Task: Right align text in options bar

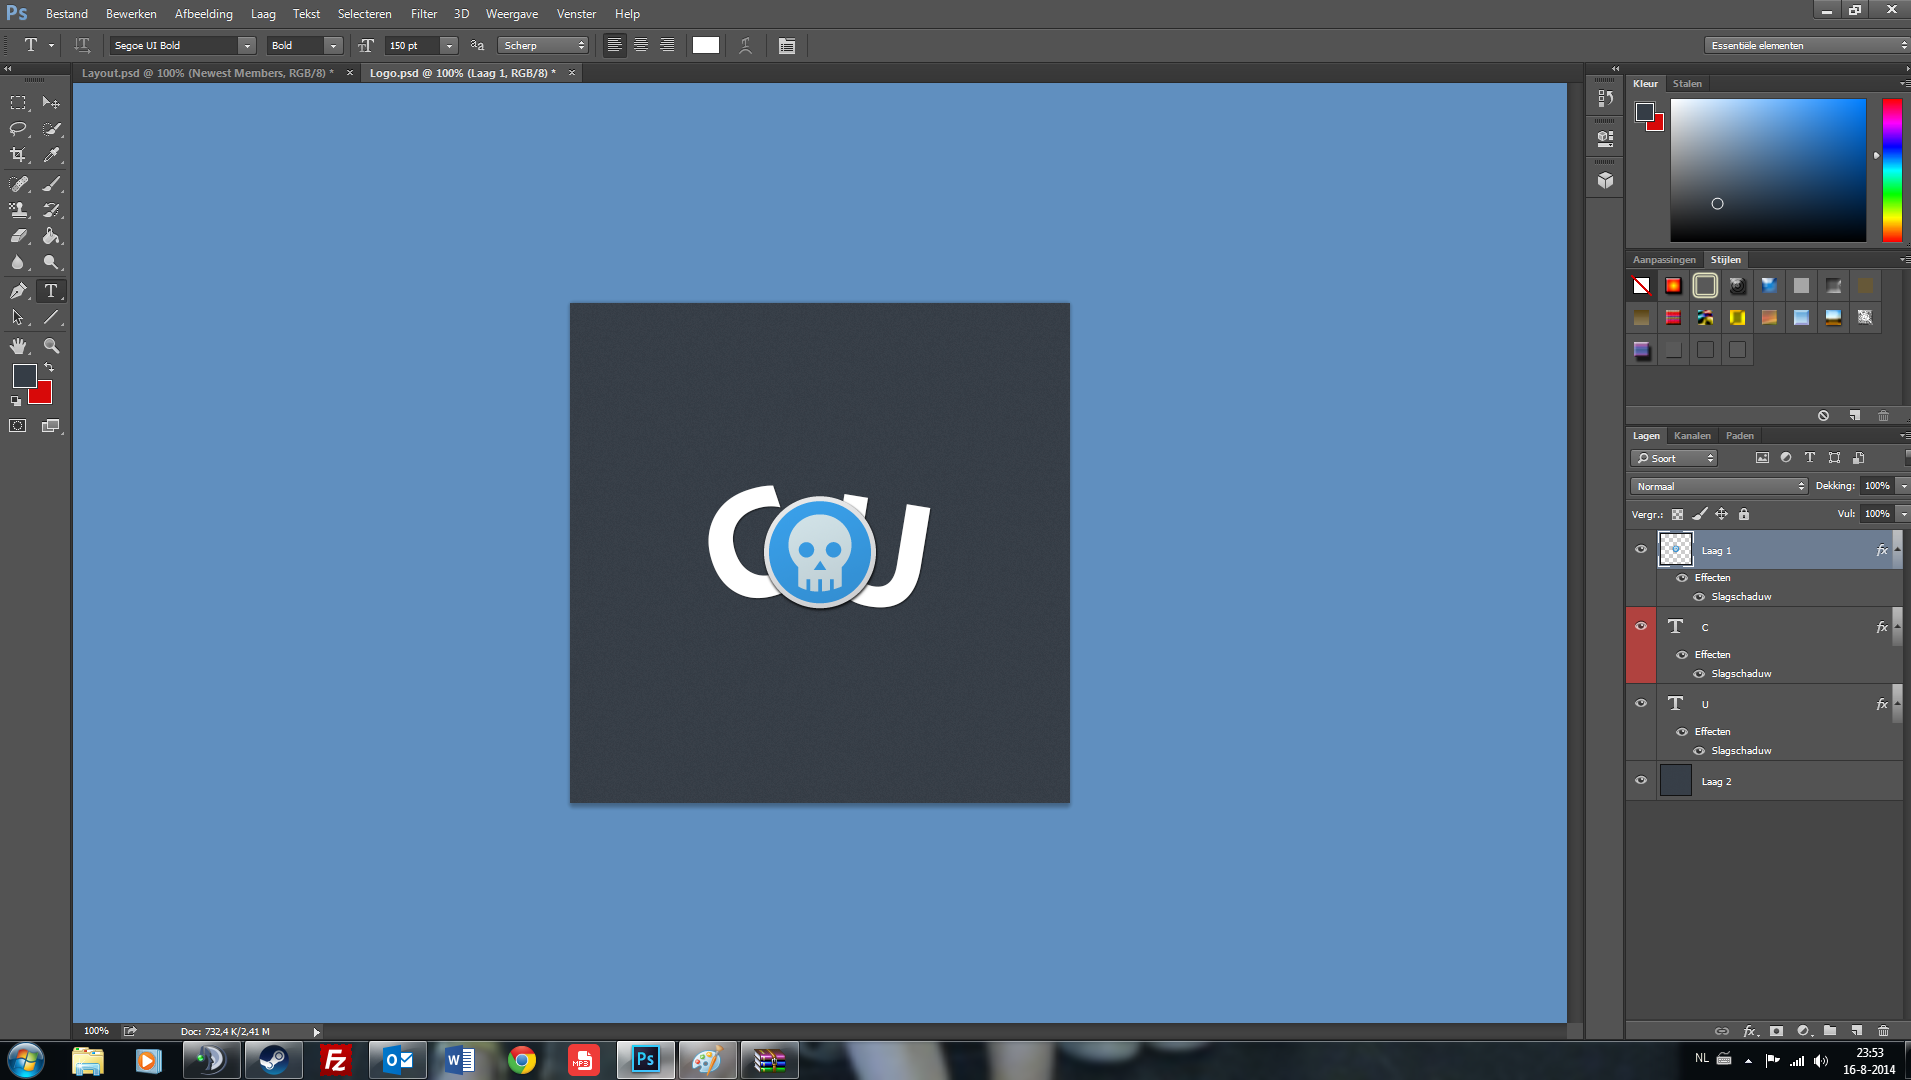Action: pyautogui.click(x=667, y=45)
